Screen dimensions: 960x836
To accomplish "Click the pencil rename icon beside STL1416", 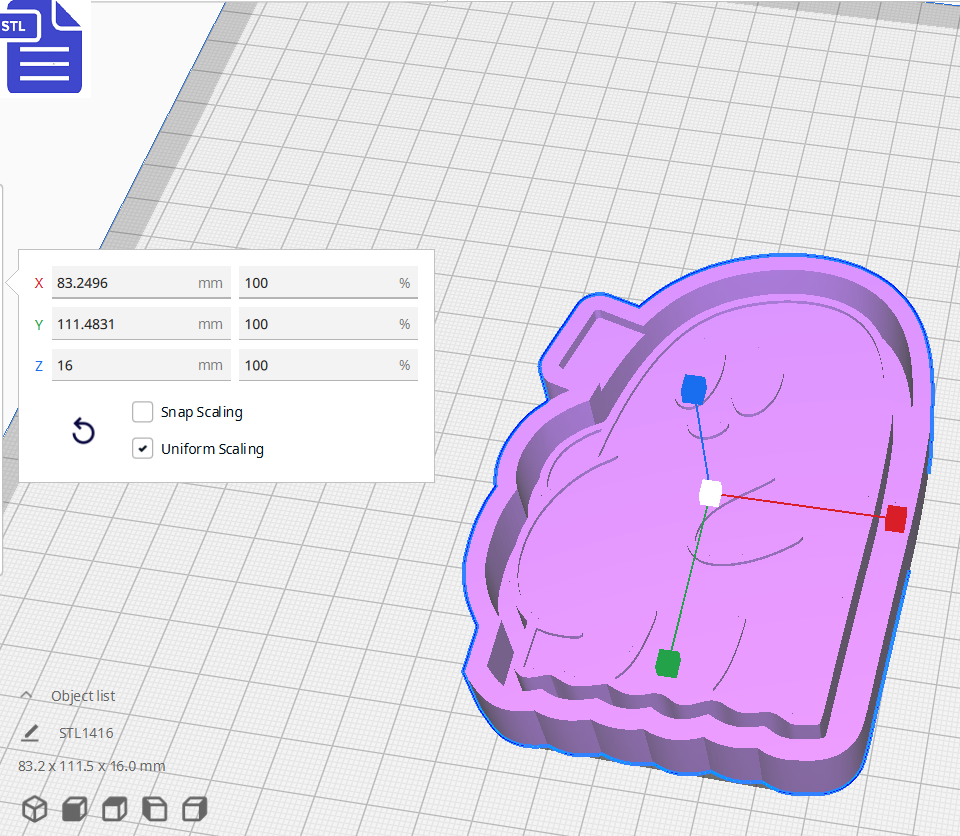I will pyautogui.click(x=30, y=733).
